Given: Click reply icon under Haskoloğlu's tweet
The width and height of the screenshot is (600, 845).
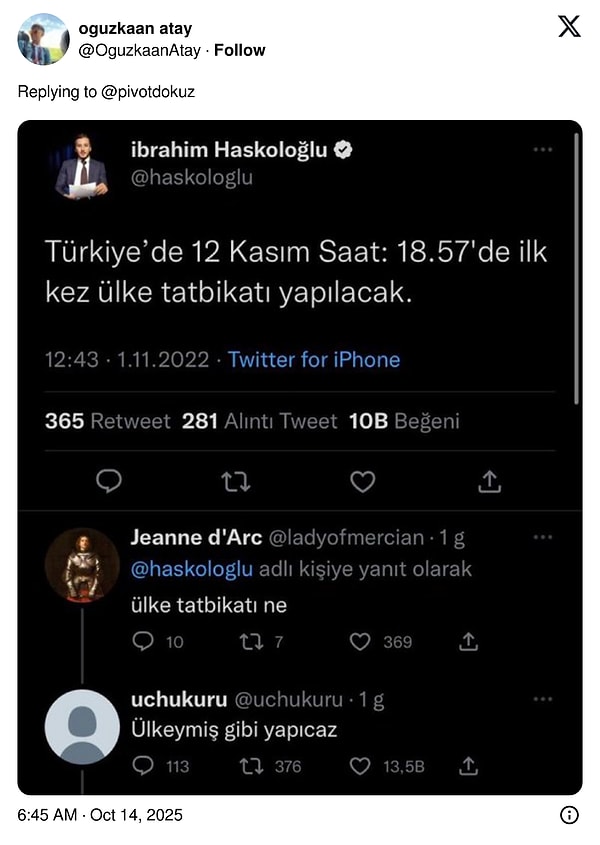Looking at the screenshot, I should 109,482.
